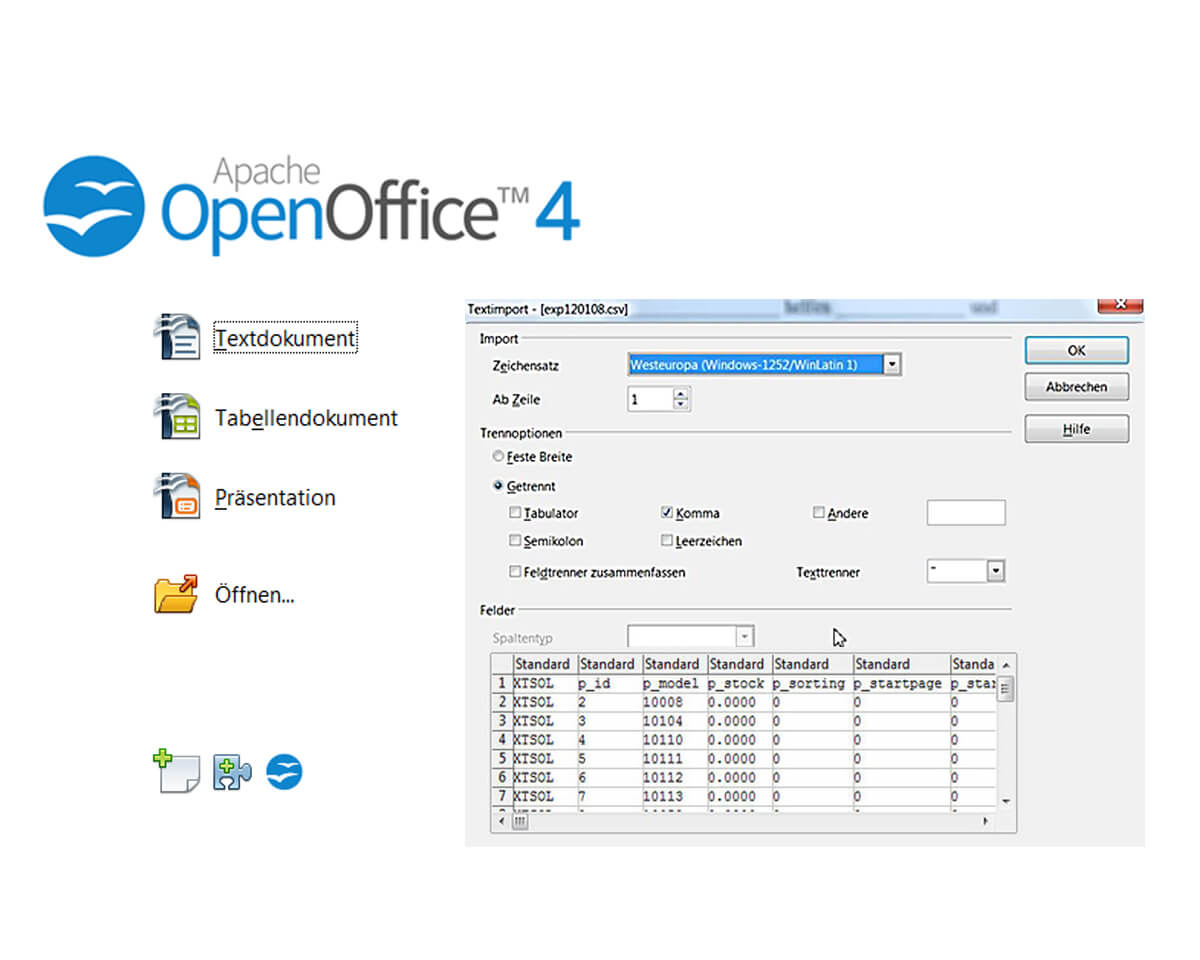Select the Standard header above p_id column
The height and width of the screenshot is (960, 1200).
(609, 664)
